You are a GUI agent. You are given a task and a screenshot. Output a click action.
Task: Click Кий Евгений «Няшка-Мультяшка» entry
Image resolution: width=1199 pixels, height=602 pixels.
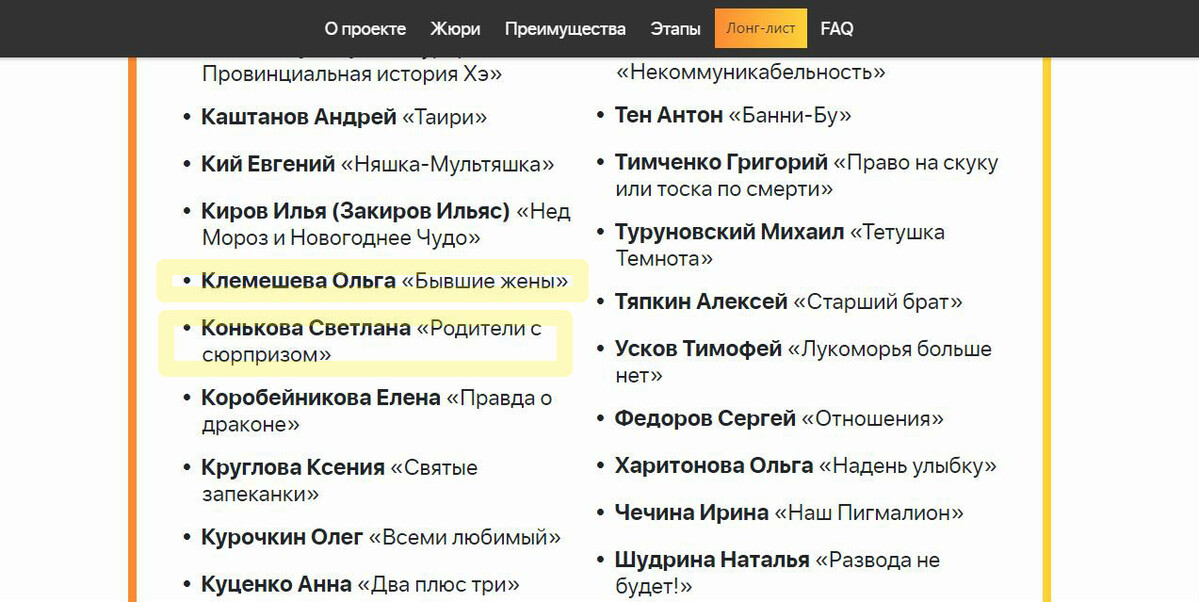tap(377, 164)
